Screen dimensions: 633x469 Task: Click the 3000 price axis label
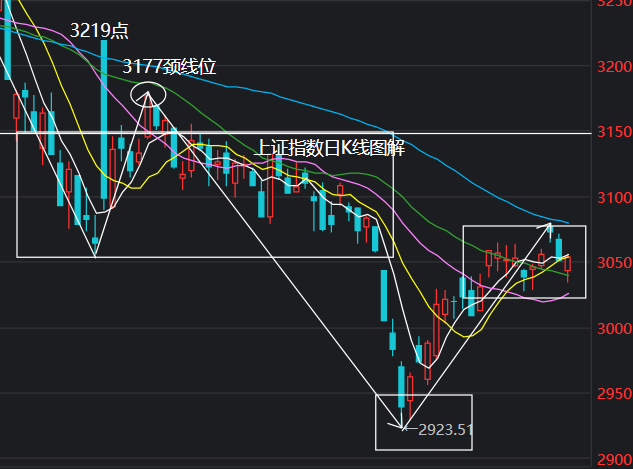(x=615, y=329)
